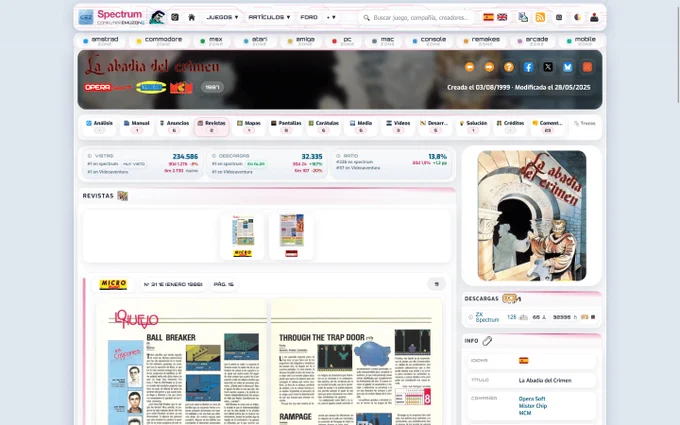Click the icon next to DESCARGAS heading
Screen dimensions: 680x425
pos(511,298)
